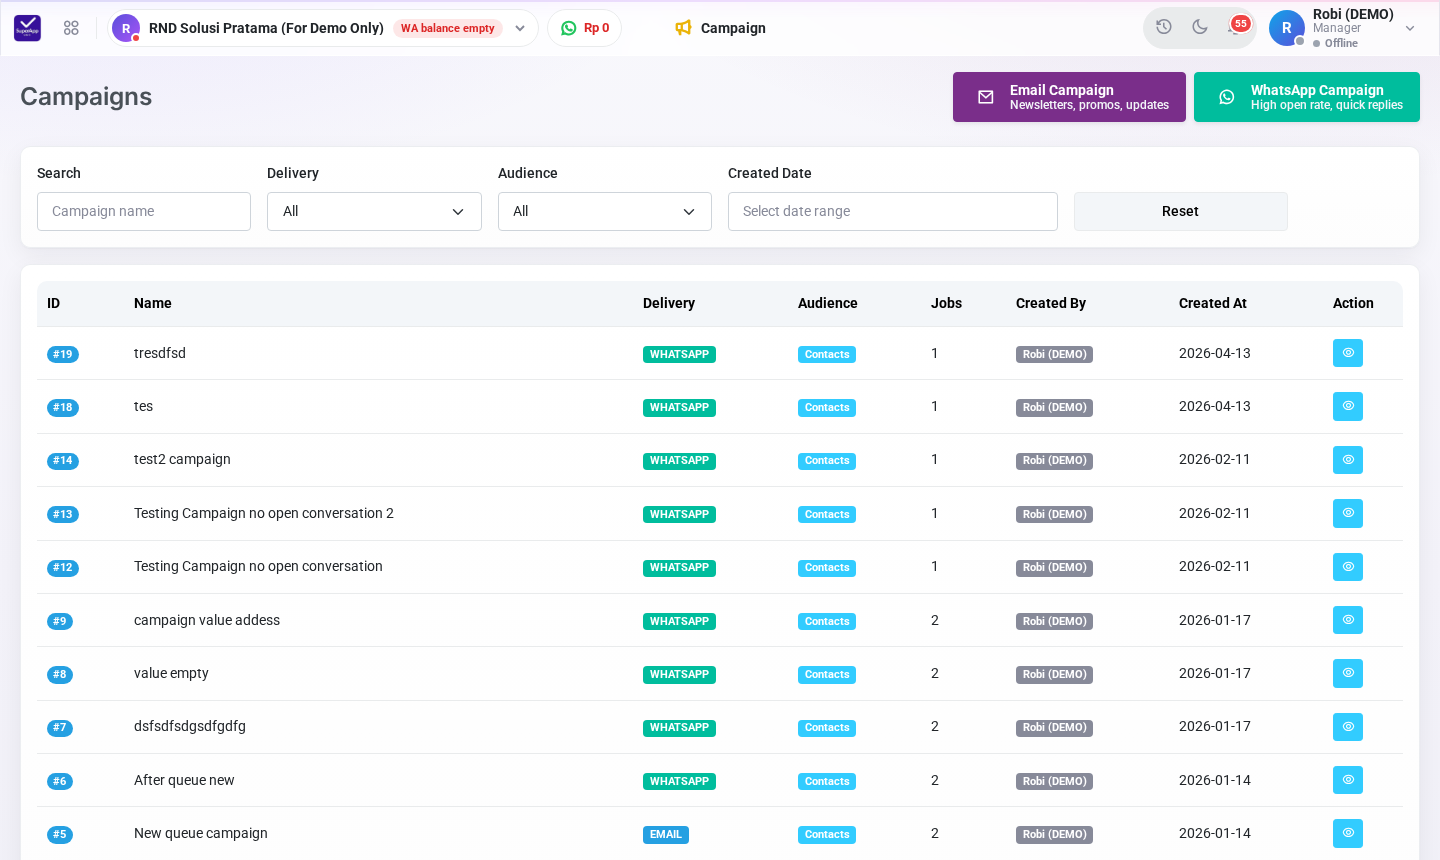Click the Robi (DEMO) profile avatar
This screenshot has width=1440, height=860.
pyautogui.click(x=1286, y=28)
